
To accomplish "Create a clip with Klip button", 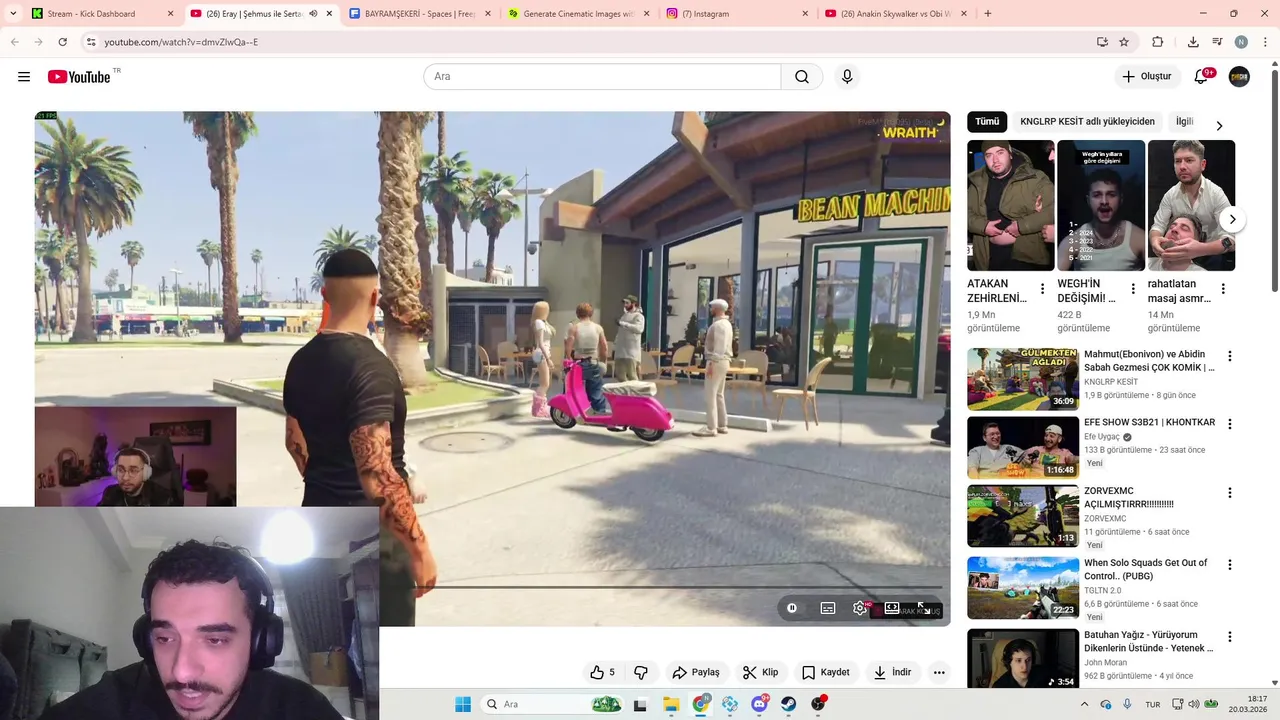I will pos(760,672).
